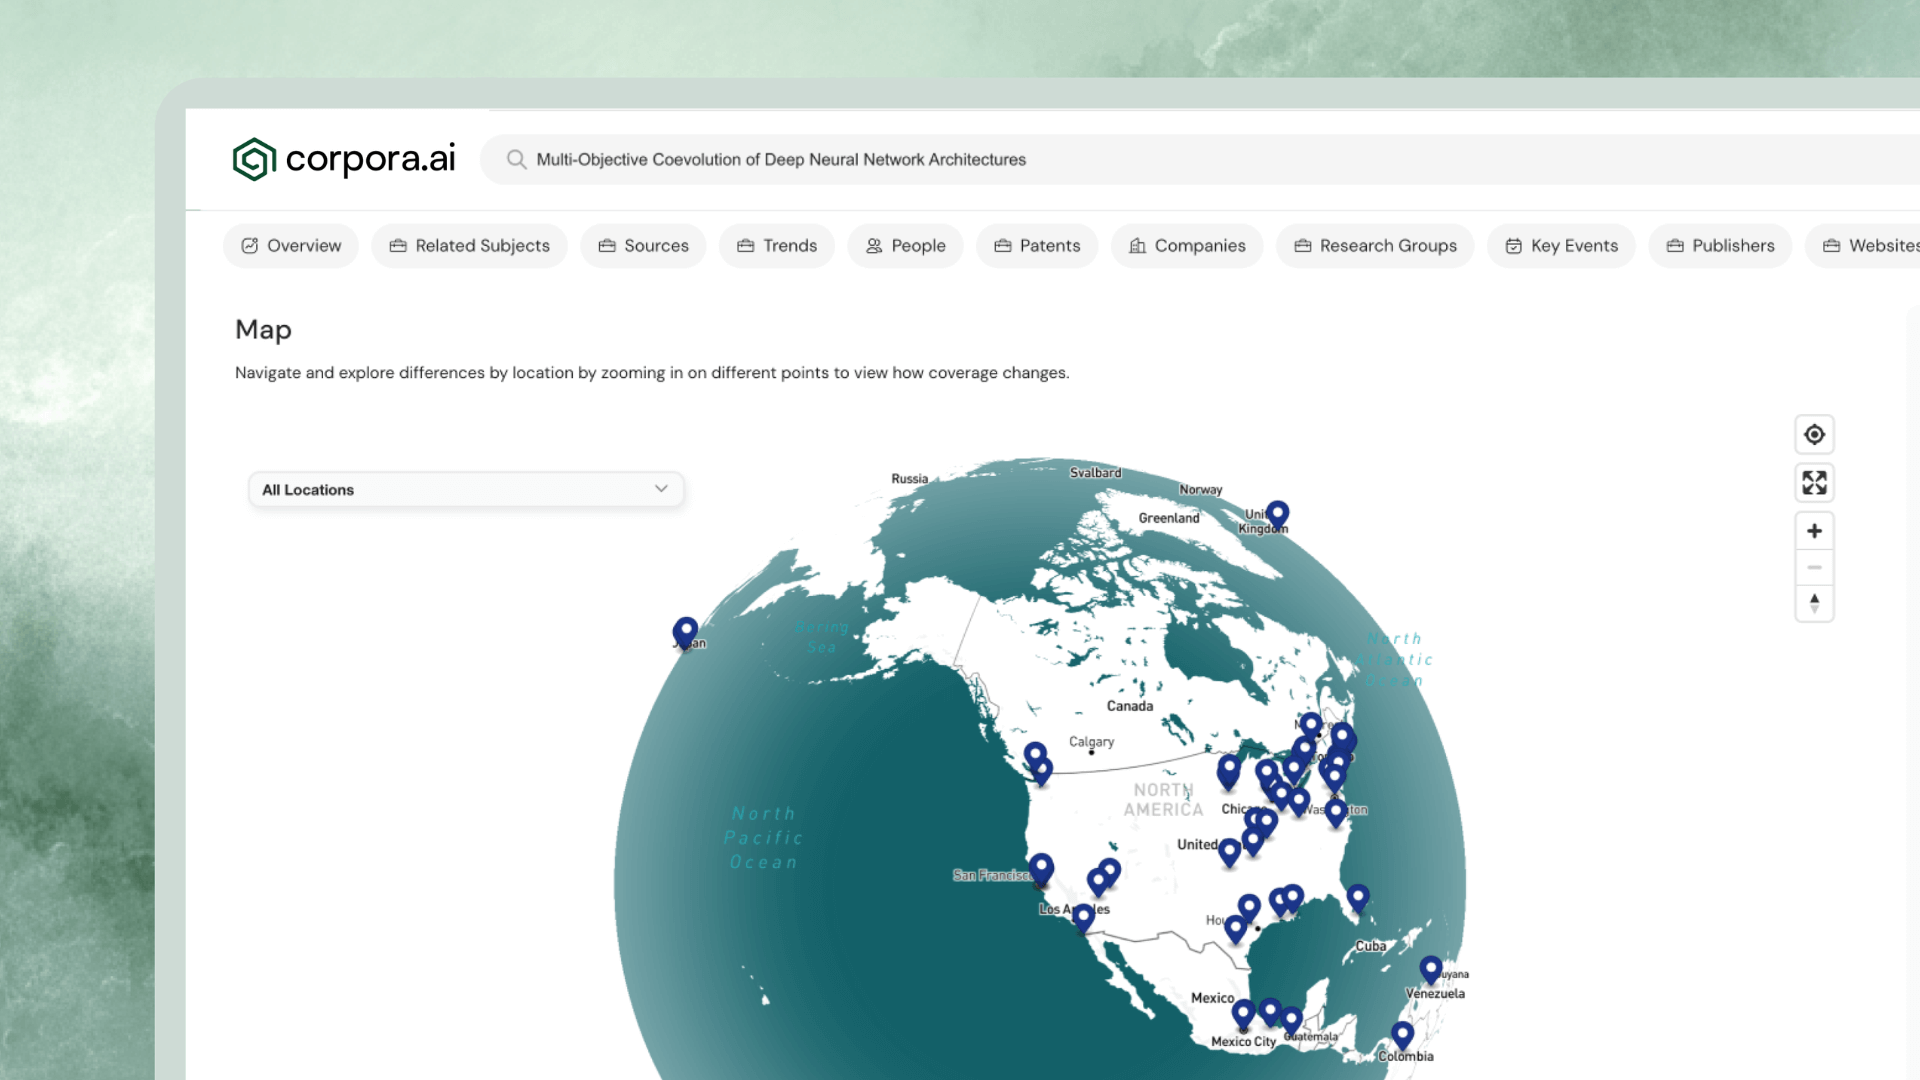Select the locate-position icon on the map
The width and height of the screenshot is (1920, 1080).
[x=1814, y=434]
